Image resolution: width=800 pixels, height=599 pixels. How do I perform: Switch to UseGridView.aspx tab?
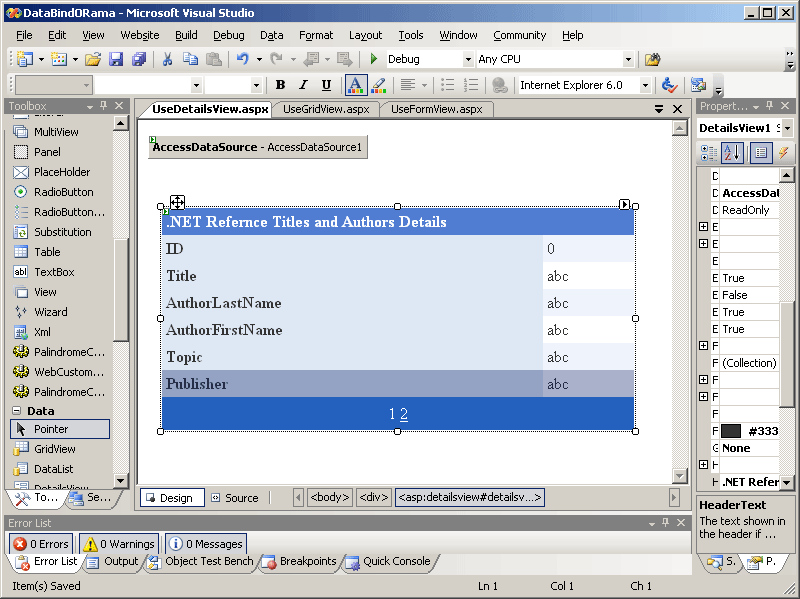point(326,110)
